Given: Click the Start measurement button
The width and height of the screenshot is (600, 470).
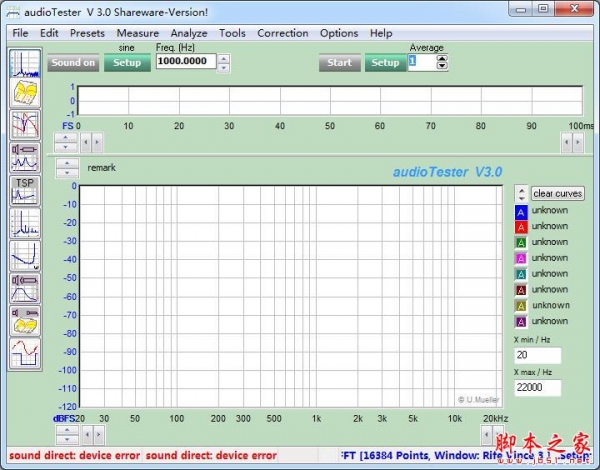Looking at the screenshot, I should click(x=339, y=63).
